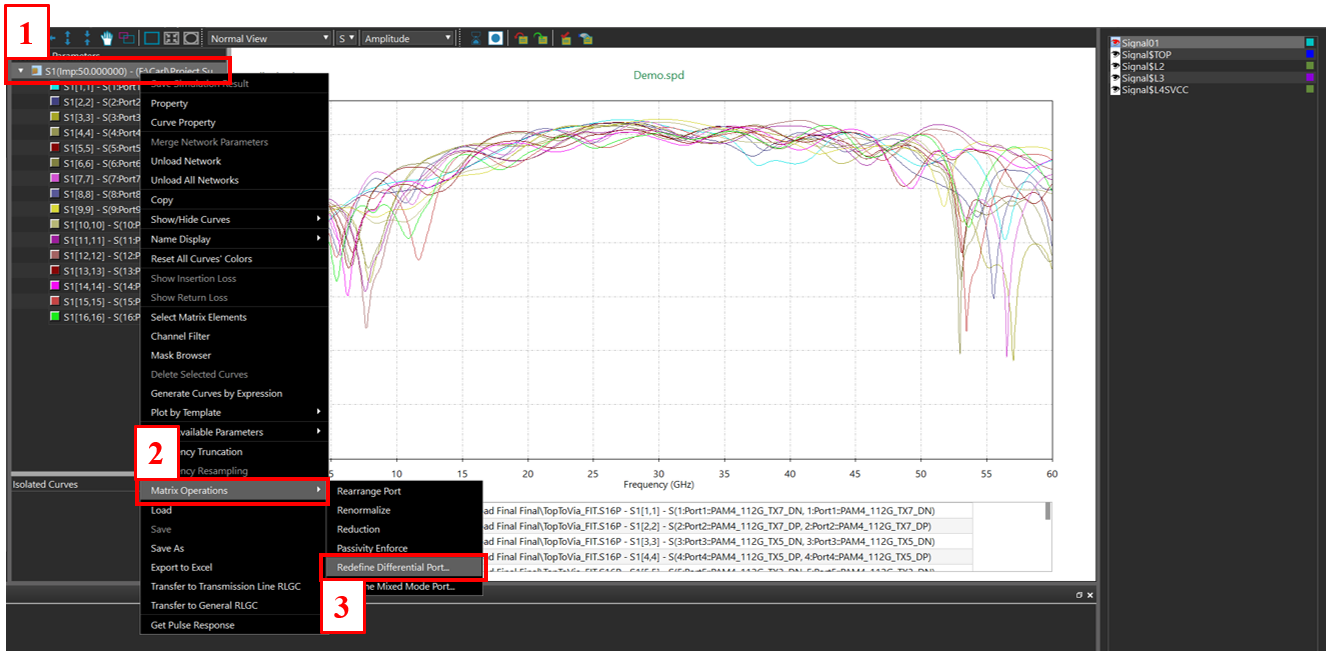Click the rounded rectangle outline icon

tap(190, 38)
